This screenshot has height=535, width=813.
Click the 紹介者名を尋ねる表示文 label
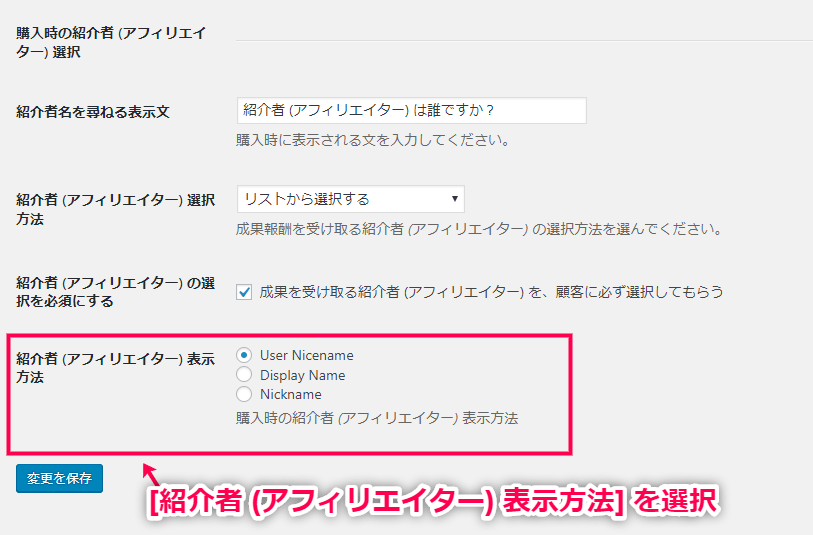coord(93,111)
